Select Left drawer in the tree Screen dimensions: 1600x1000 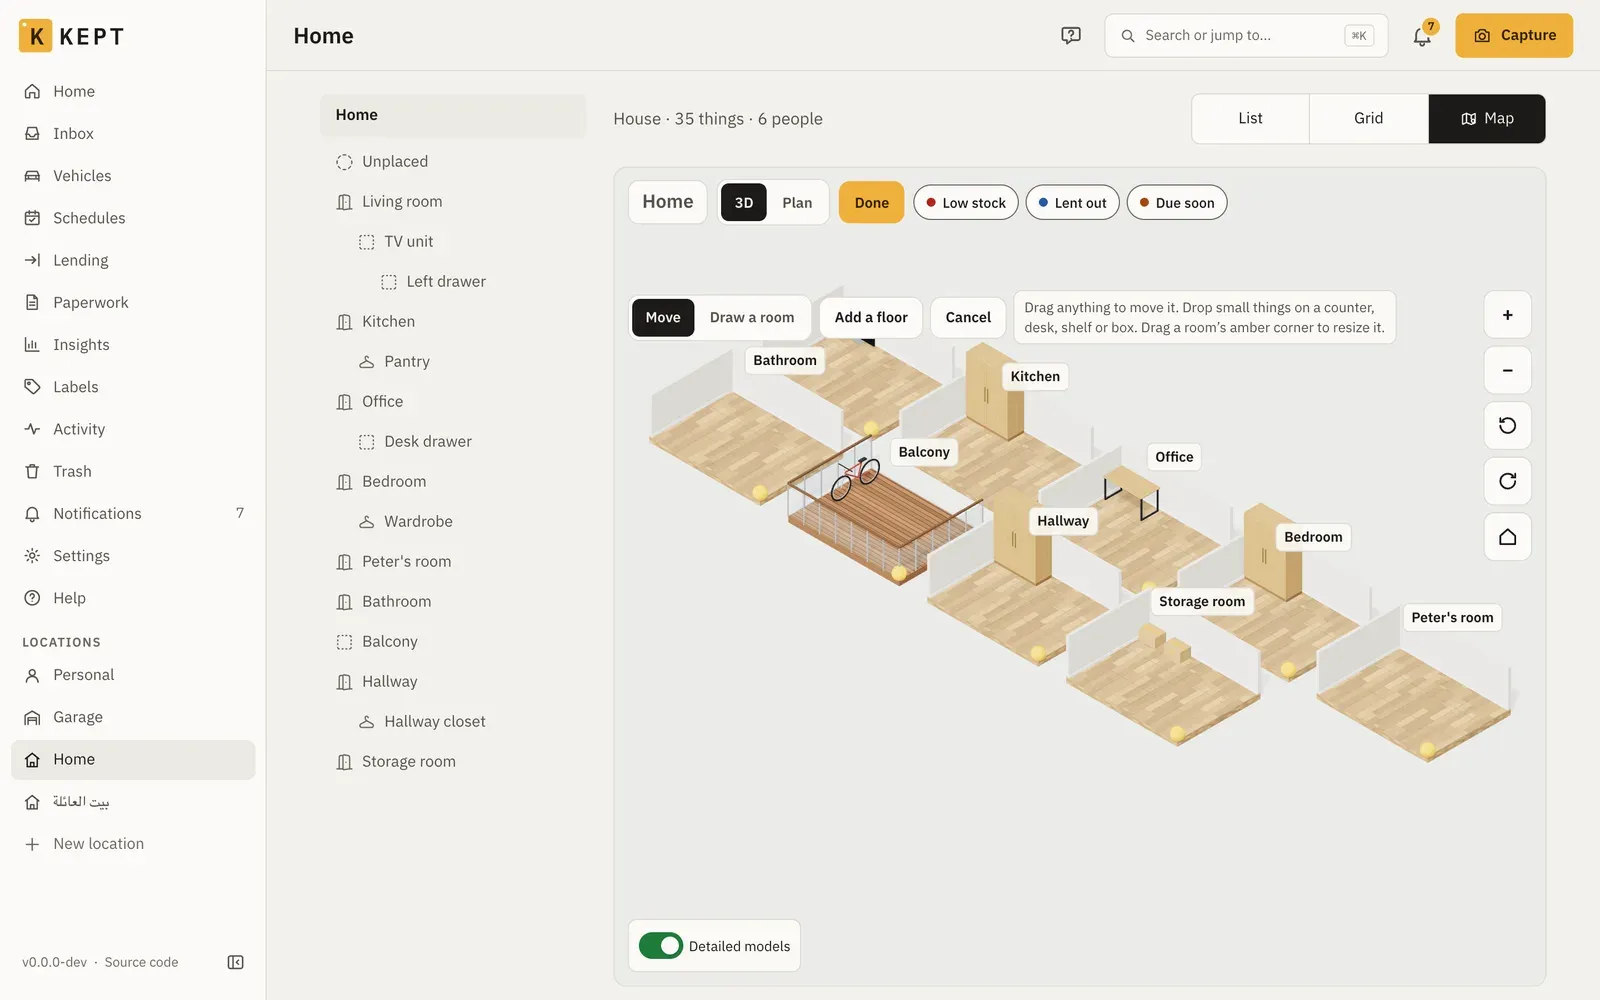pyautogui.click(x=453, y=282)
